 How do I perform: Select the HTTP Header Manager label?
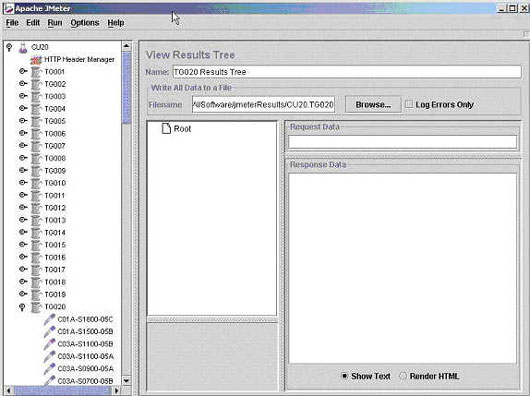point(79,60)
